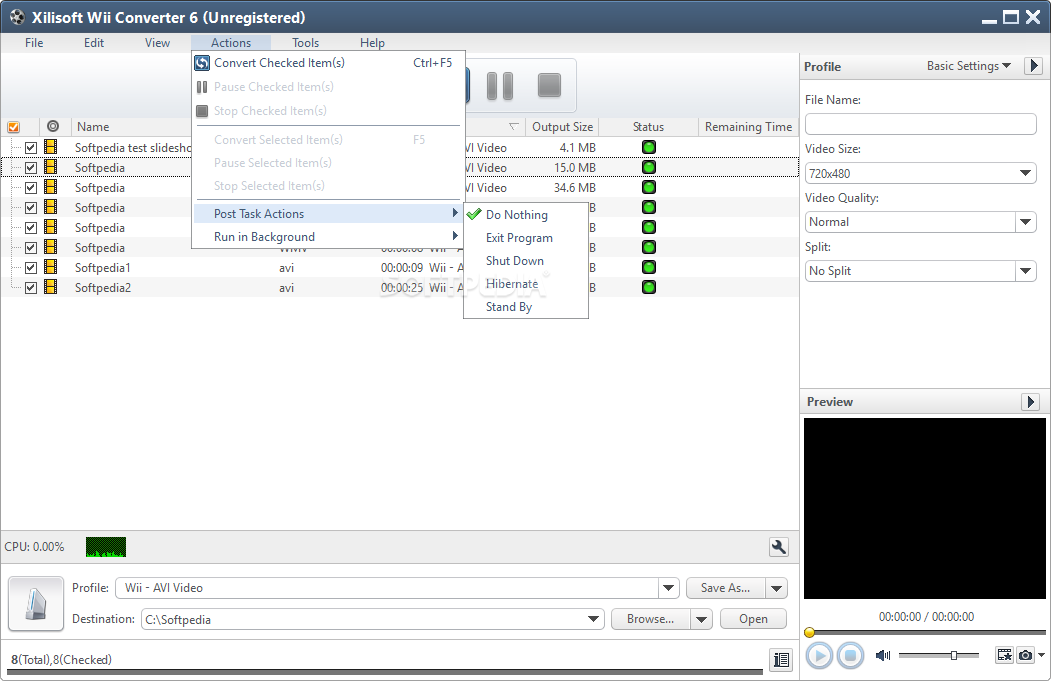
Task: Open the Help menu
Action: 372,43
